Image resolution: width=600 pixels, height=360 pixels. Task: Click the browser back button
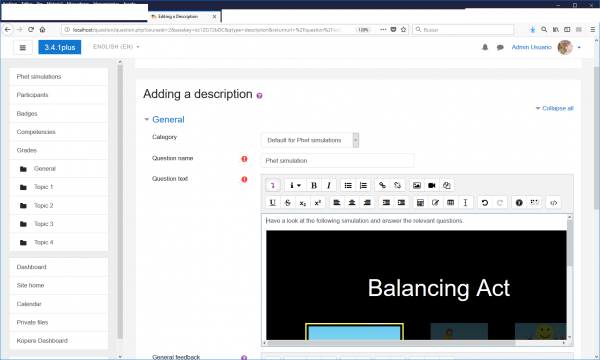click(8, 29)
